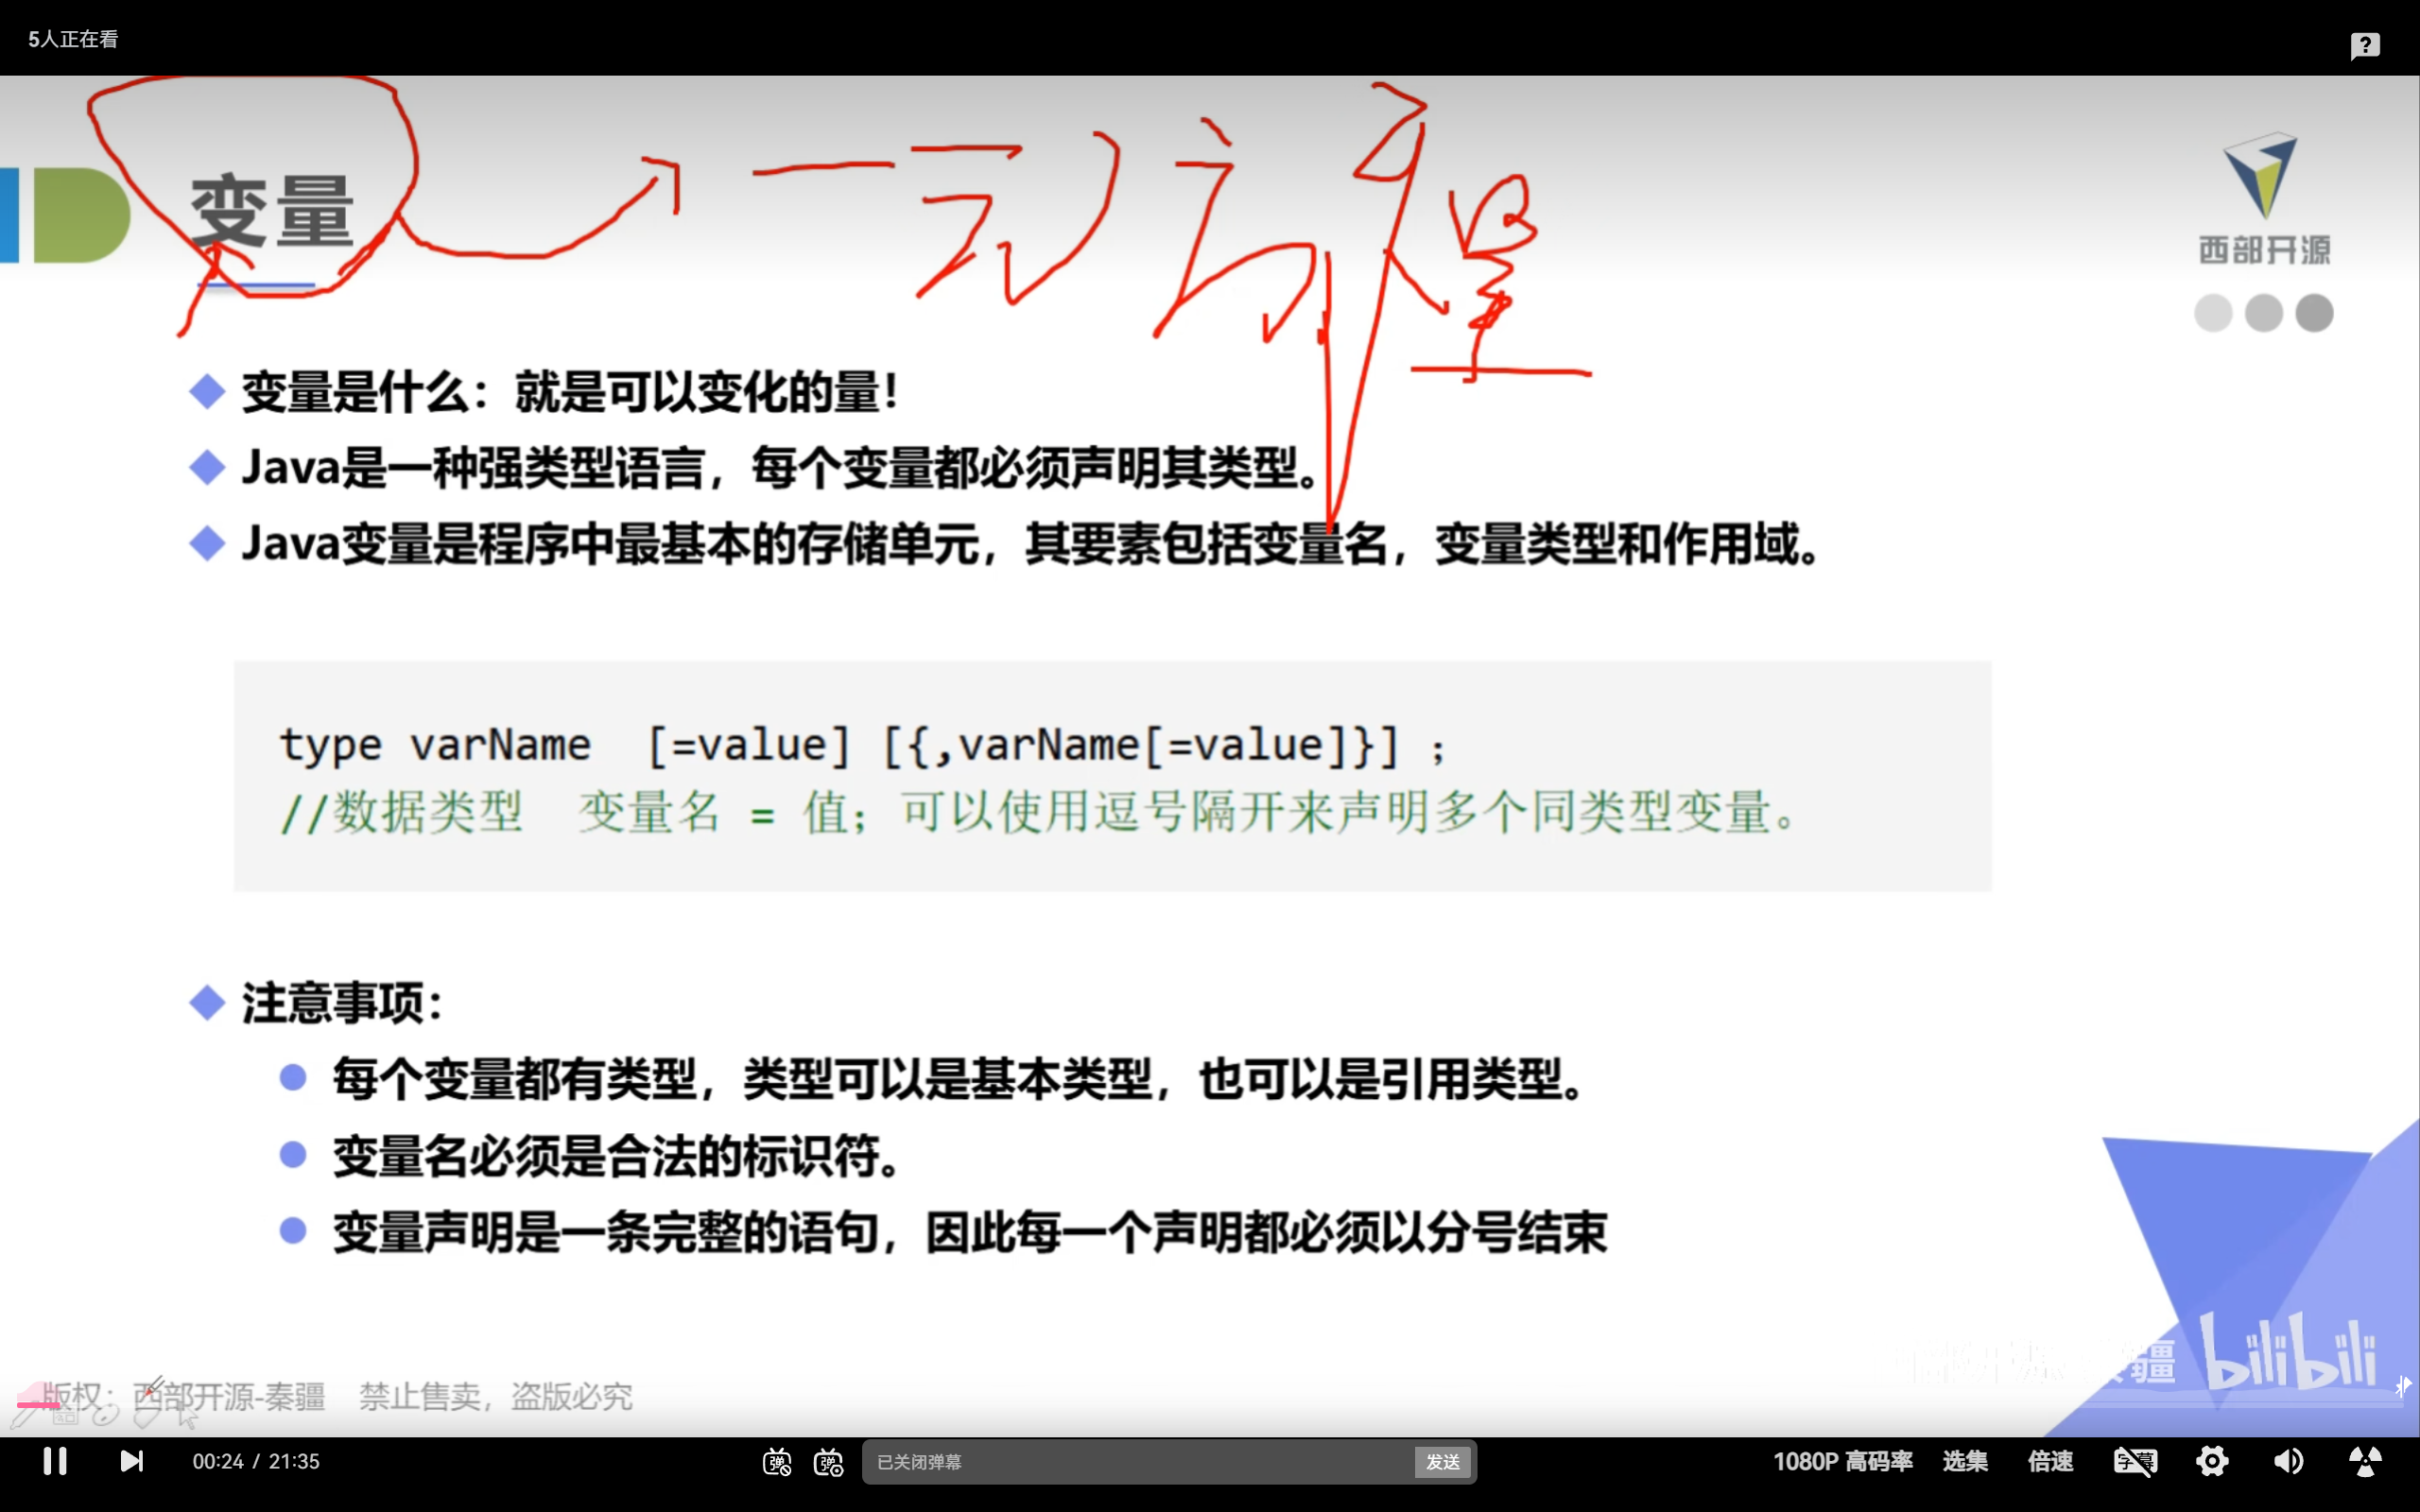Screen dimensions: 2420x1512
Task: Pause the video playback
Action: [x=55, y=1461]
